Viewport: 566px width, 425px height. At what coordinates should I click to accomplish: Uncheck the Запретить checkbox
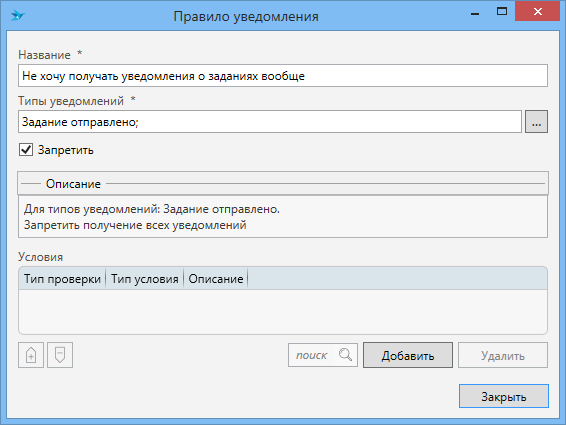click(26, 149)
